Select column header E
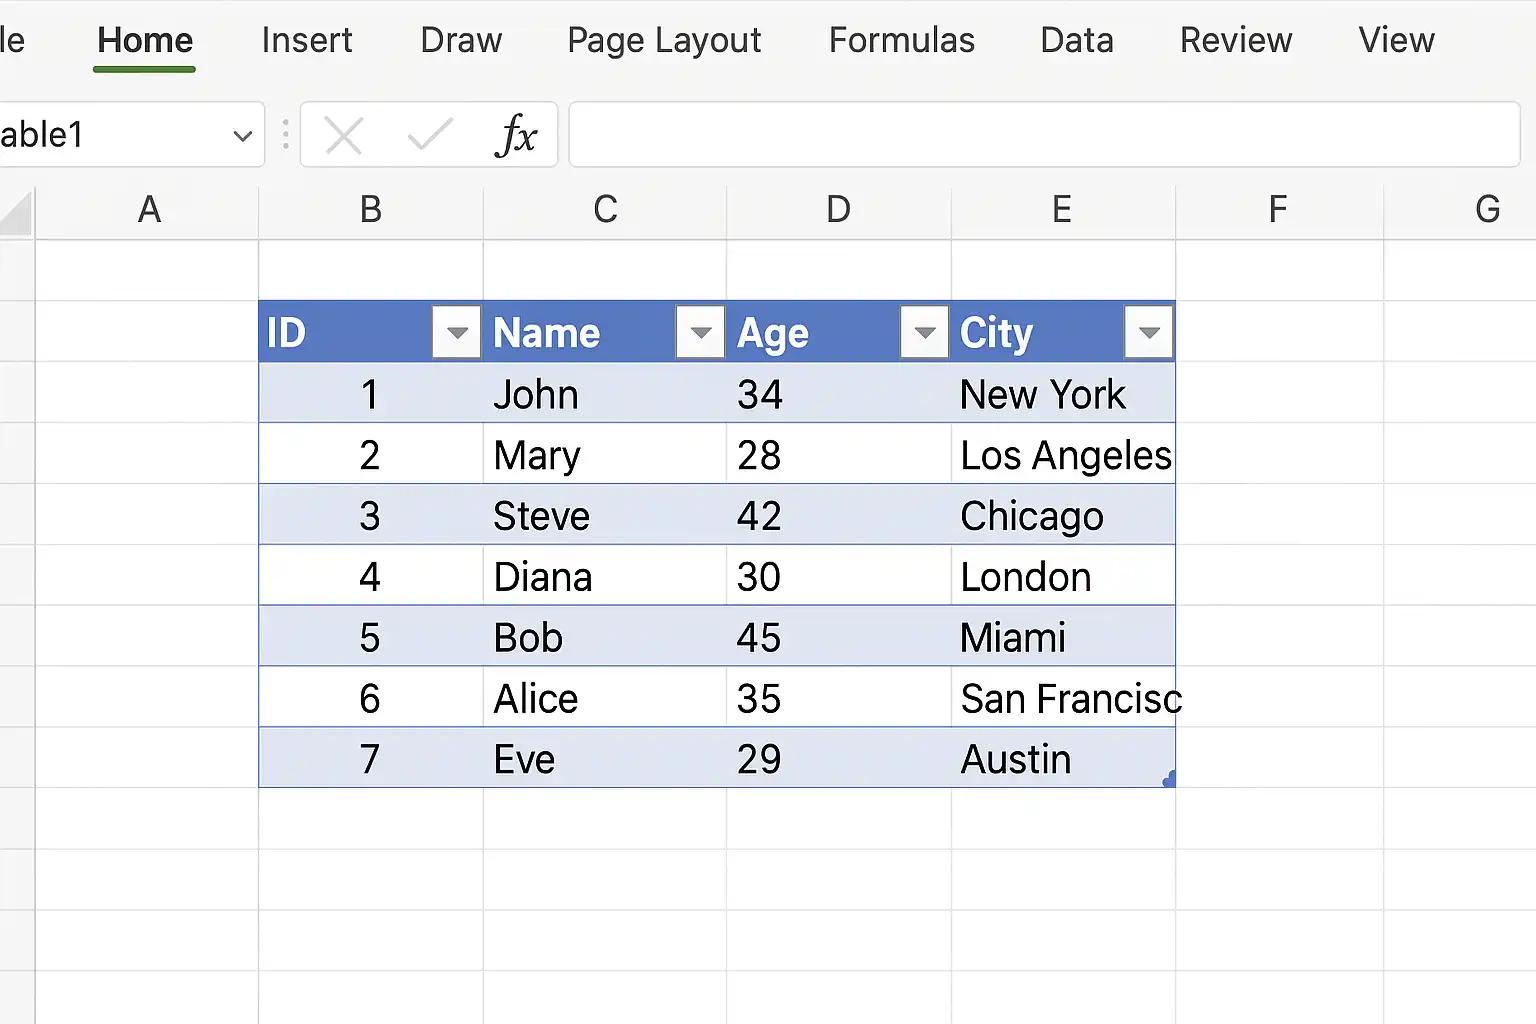 coord(1063,210)
